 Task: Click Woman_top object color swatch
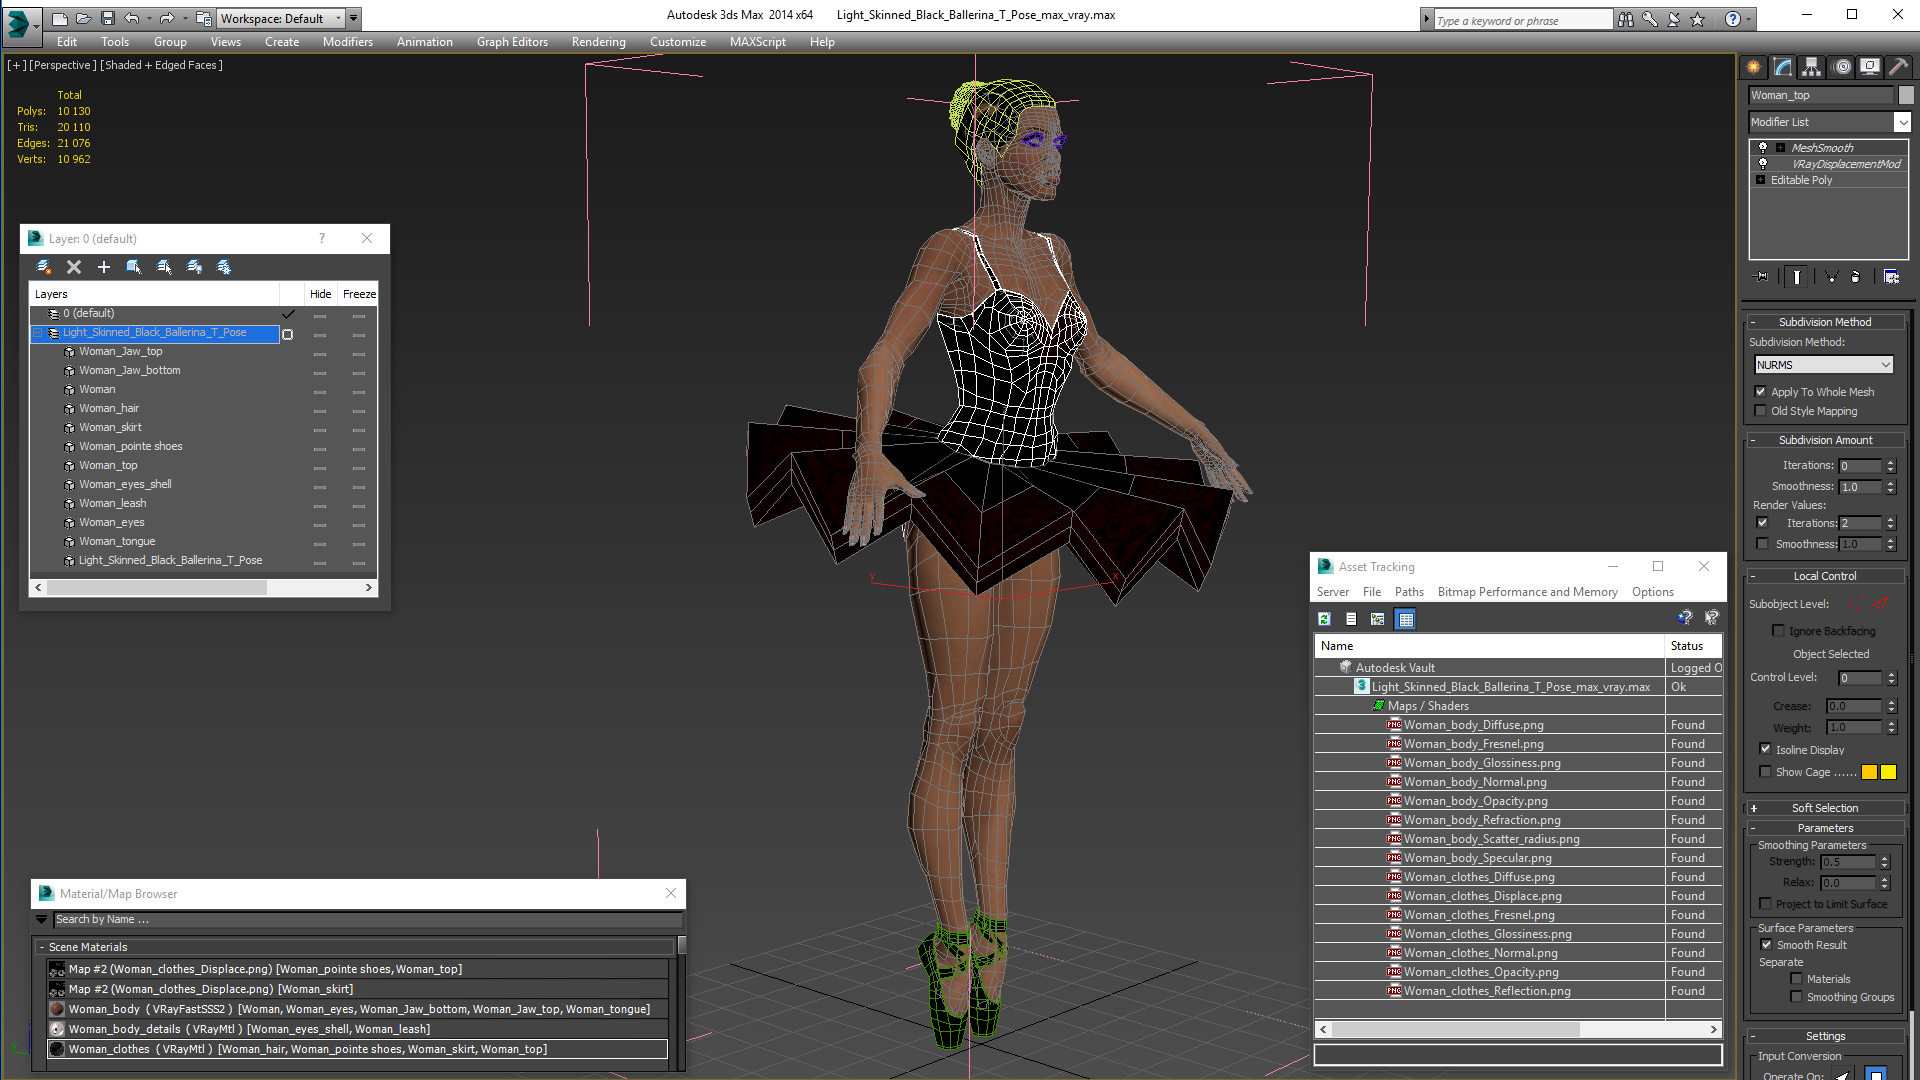pos(1906,95)
